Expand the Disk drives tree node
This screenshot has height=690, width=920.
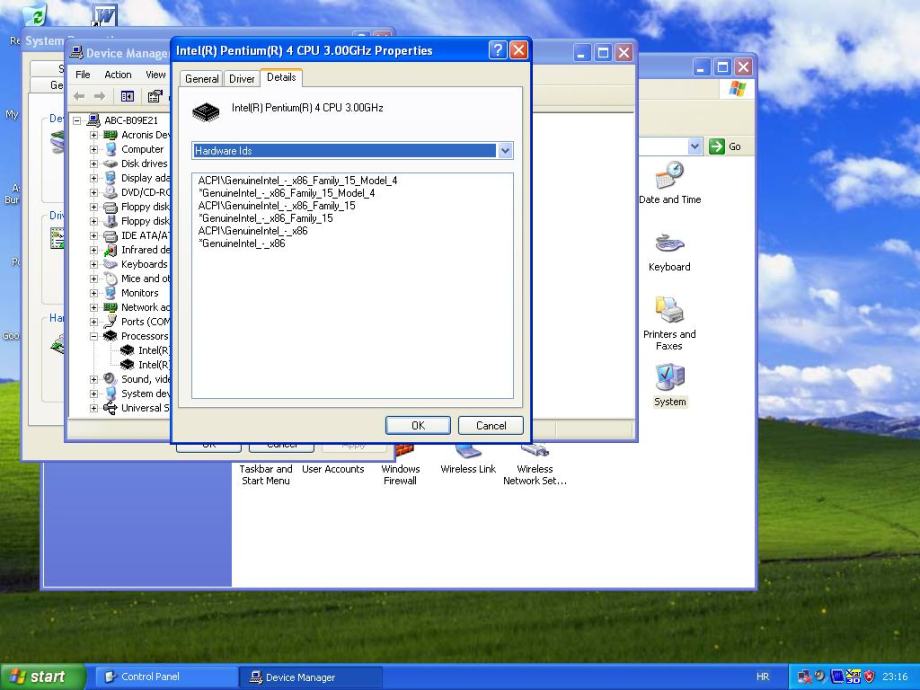tap(95, 164)
